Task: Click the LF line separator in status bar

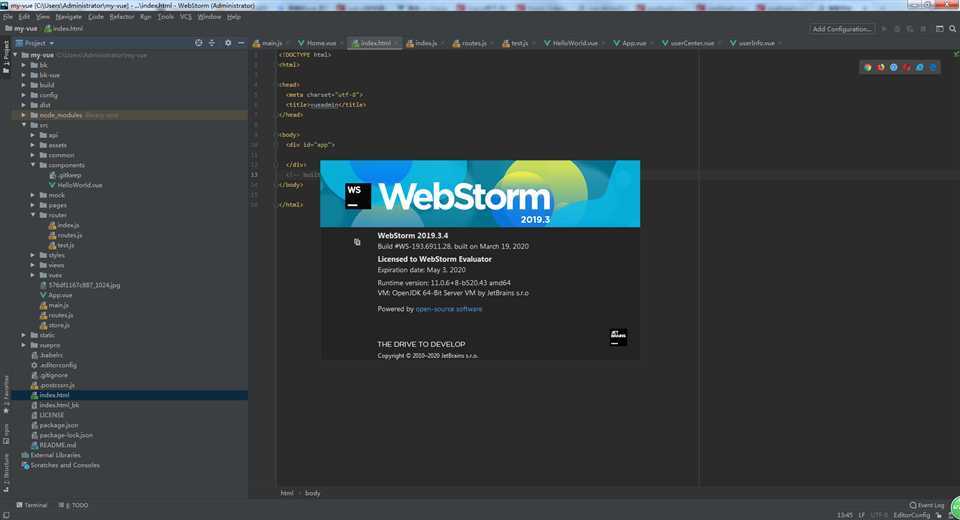Action: (861, 515)
